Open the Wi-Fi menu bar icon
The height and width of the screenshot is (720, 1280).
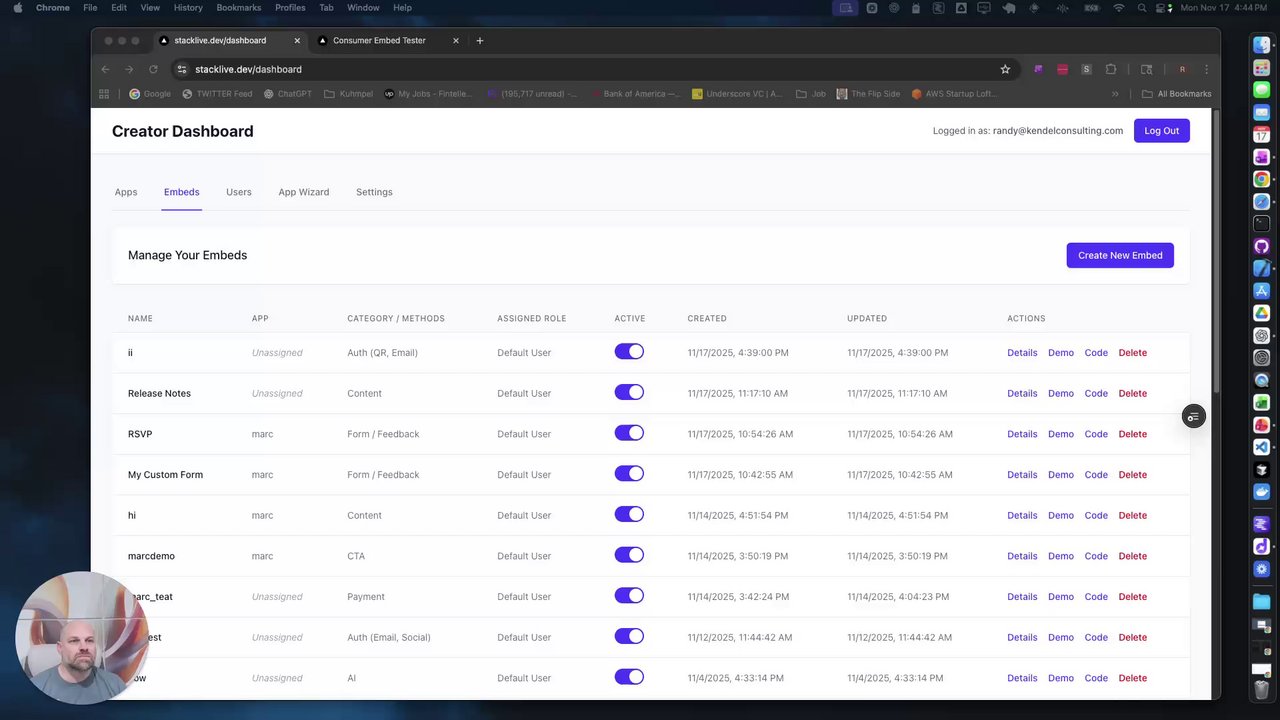click(x=1118, y=8)
